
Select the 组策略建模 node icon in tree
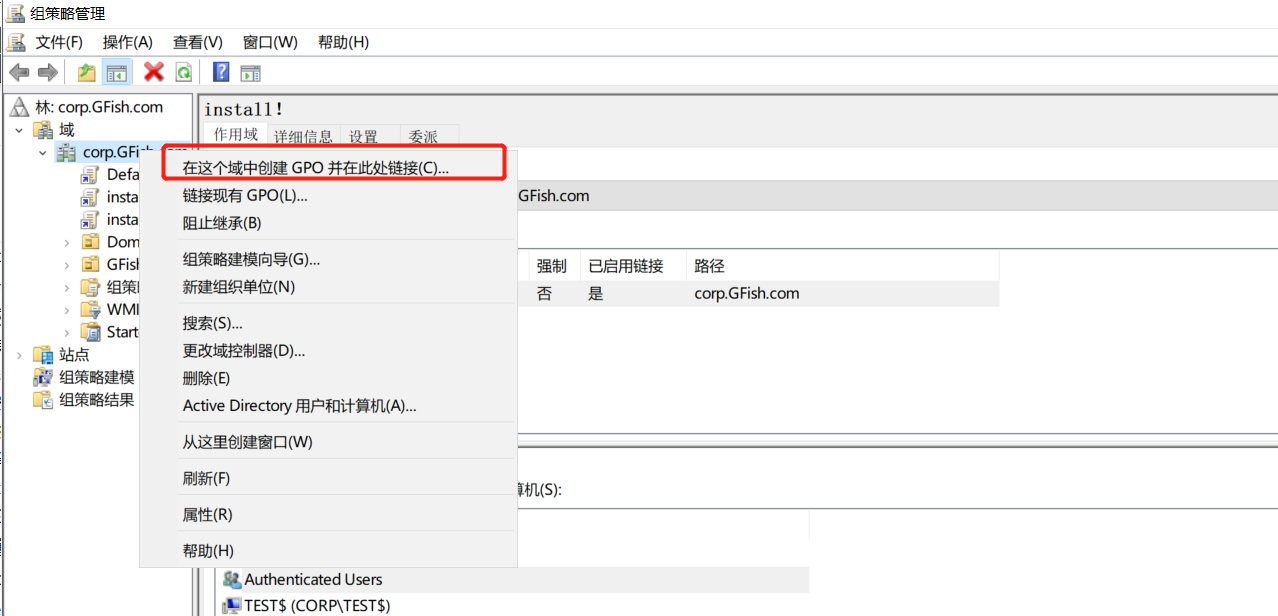tap(43, 377)
